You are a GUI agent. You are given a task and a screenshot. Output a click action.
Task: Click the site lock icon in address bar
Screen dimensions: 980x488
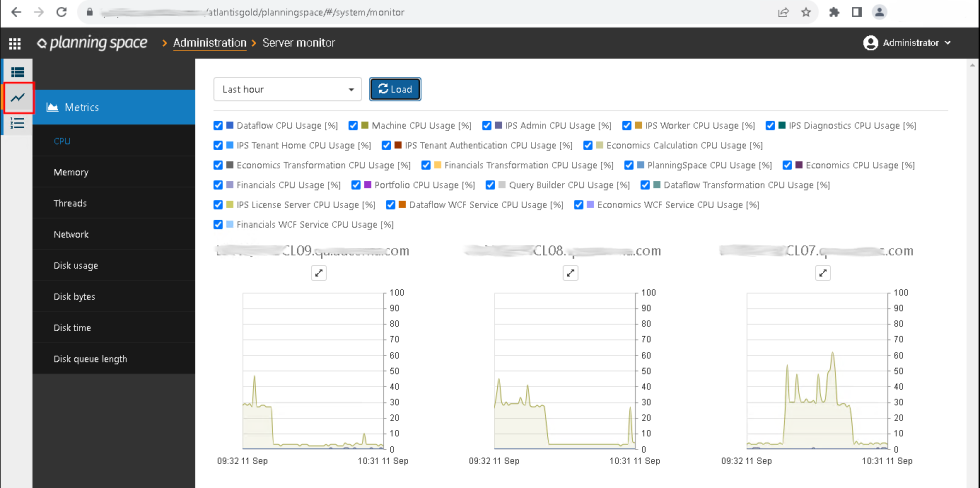click(90, 12)
